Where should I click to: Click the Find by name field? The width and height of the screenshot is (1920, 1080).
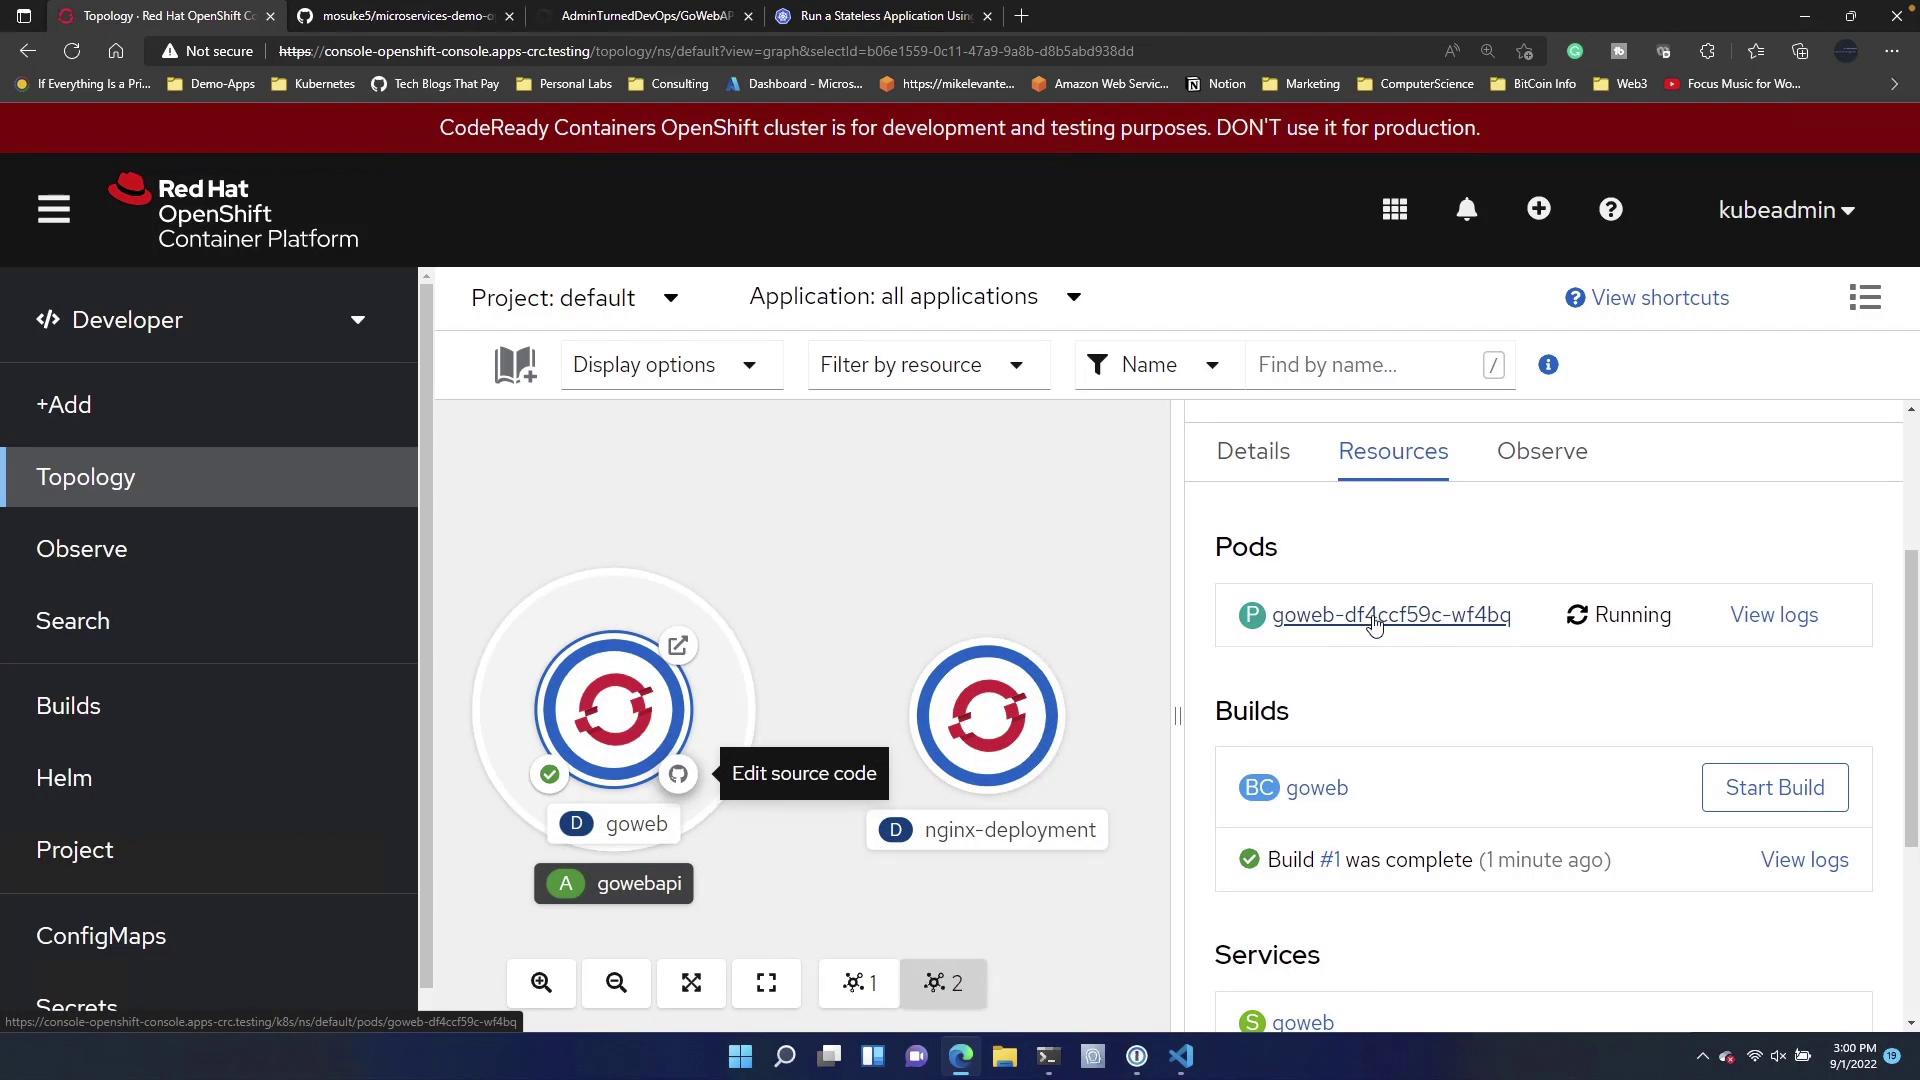[x=1365, y=365]
